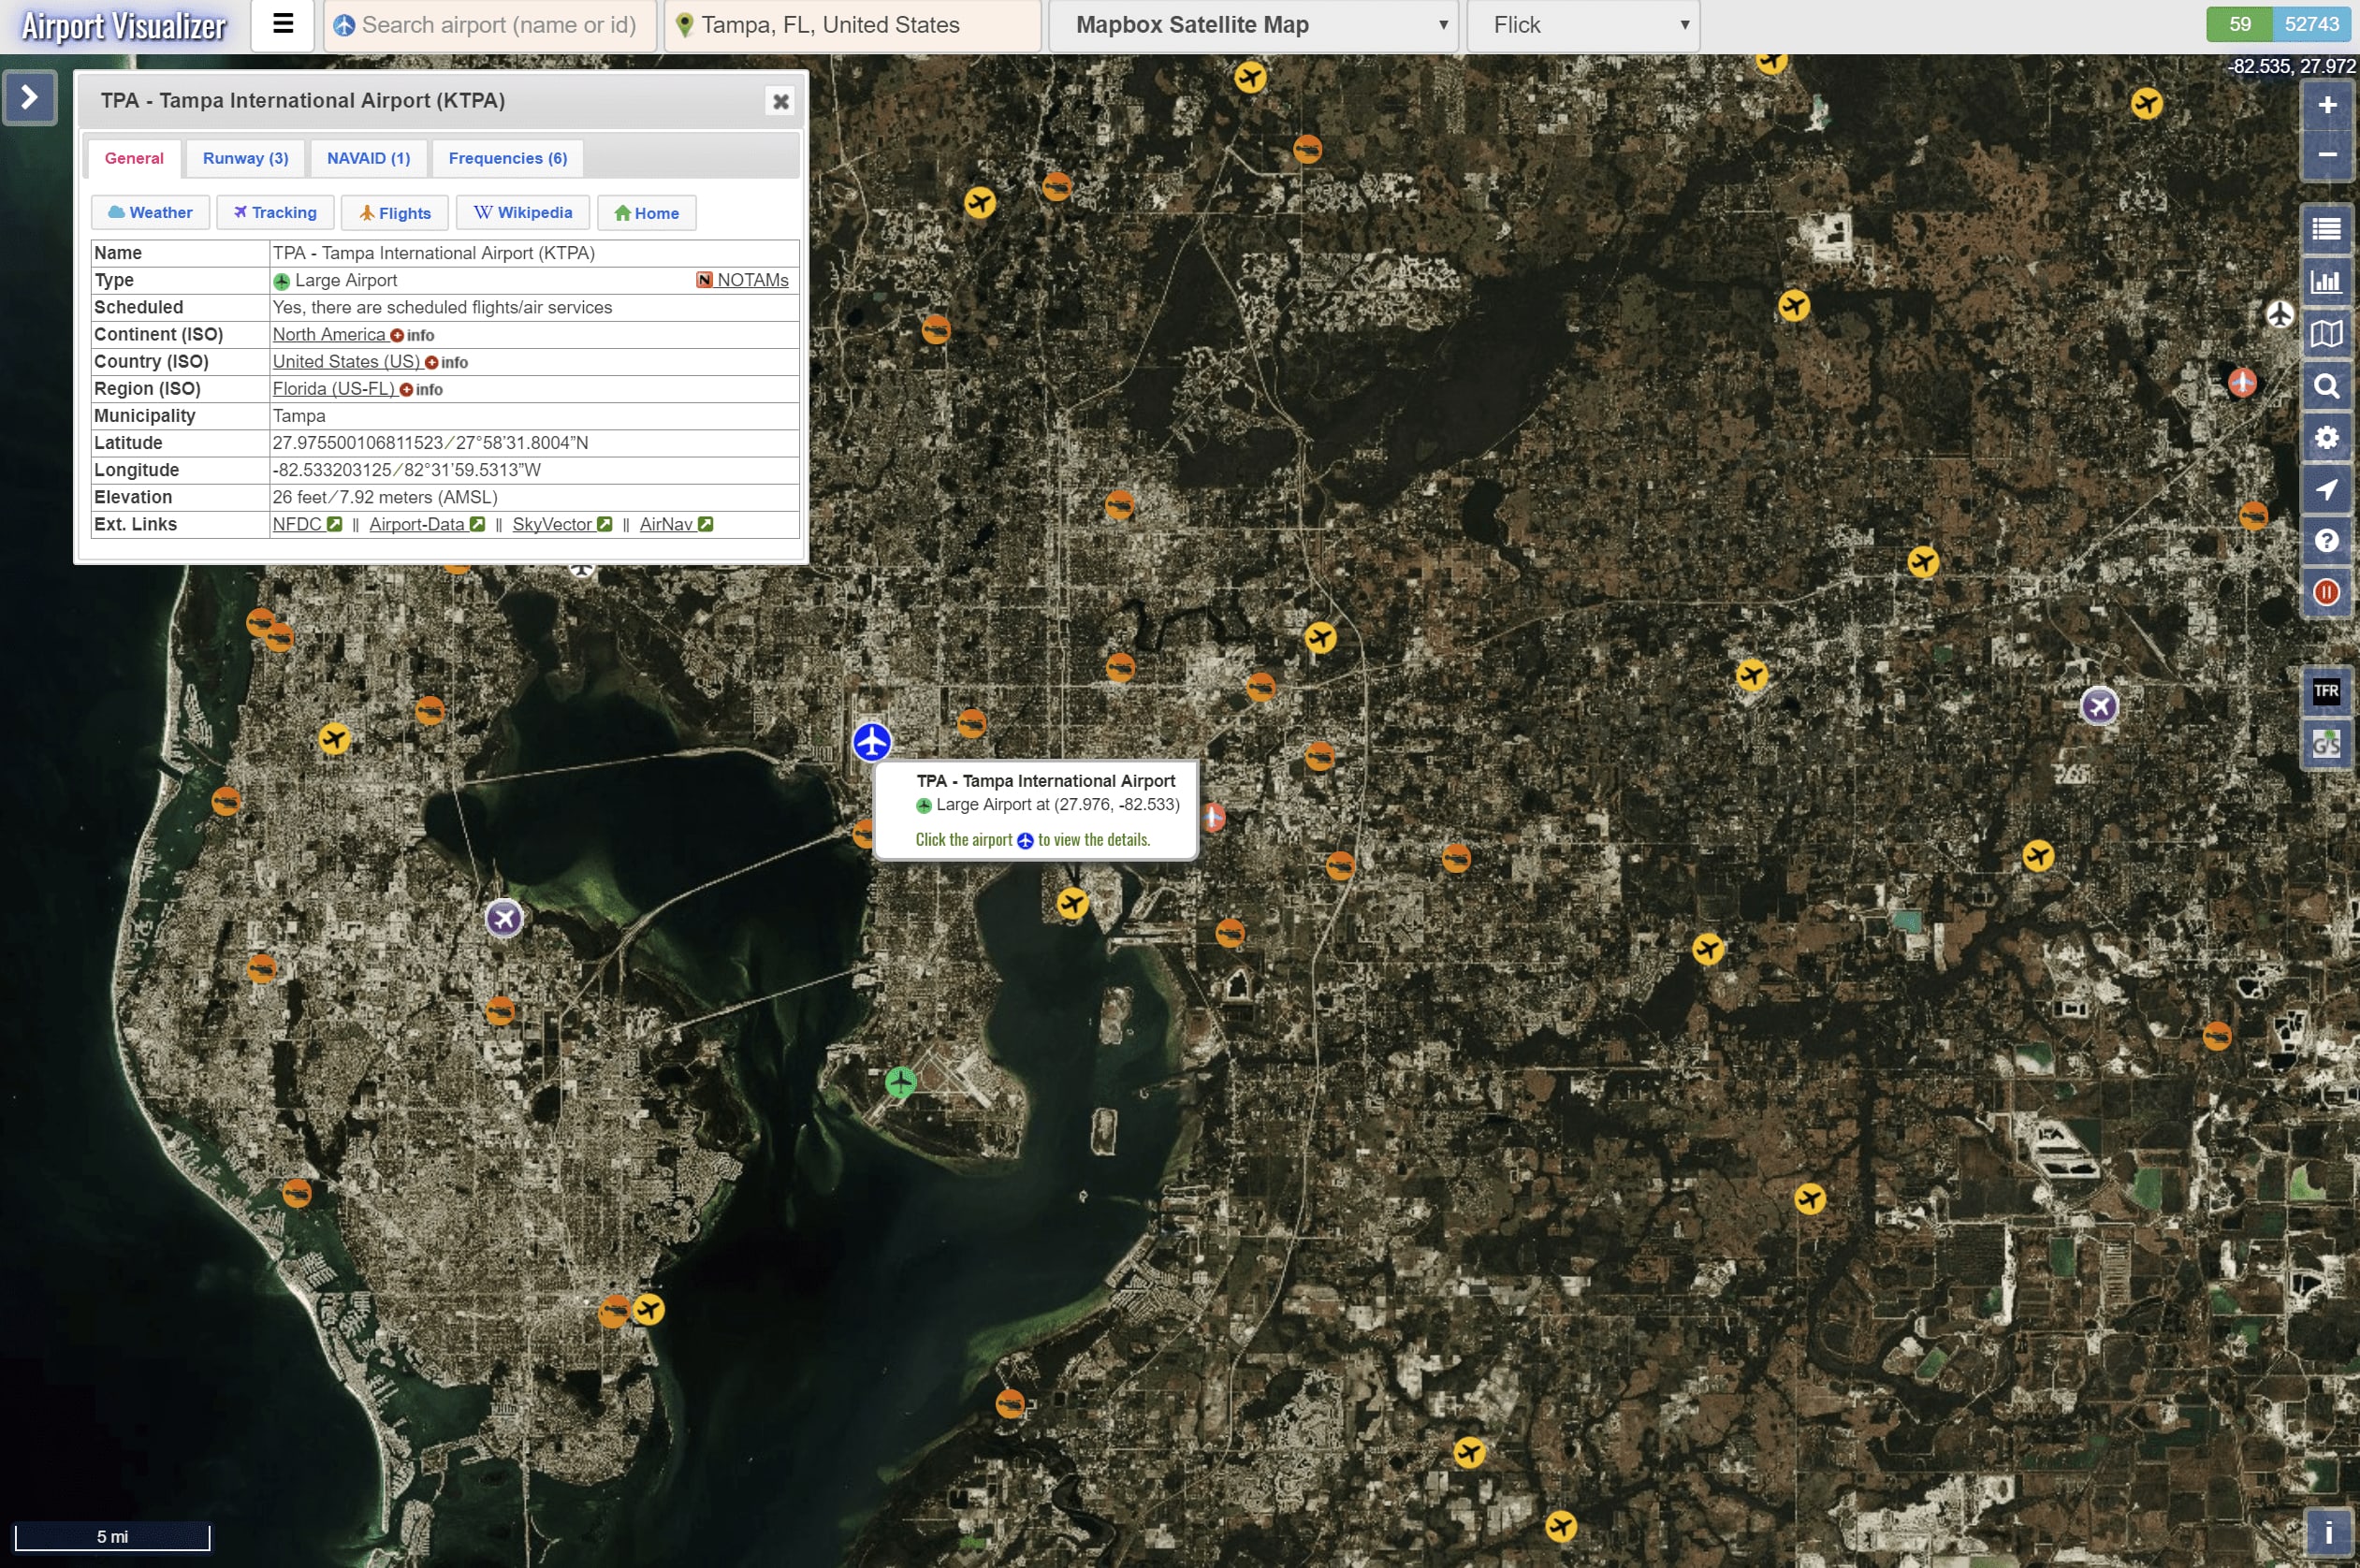Click the Tampa, FL location input field

point(853,25)
